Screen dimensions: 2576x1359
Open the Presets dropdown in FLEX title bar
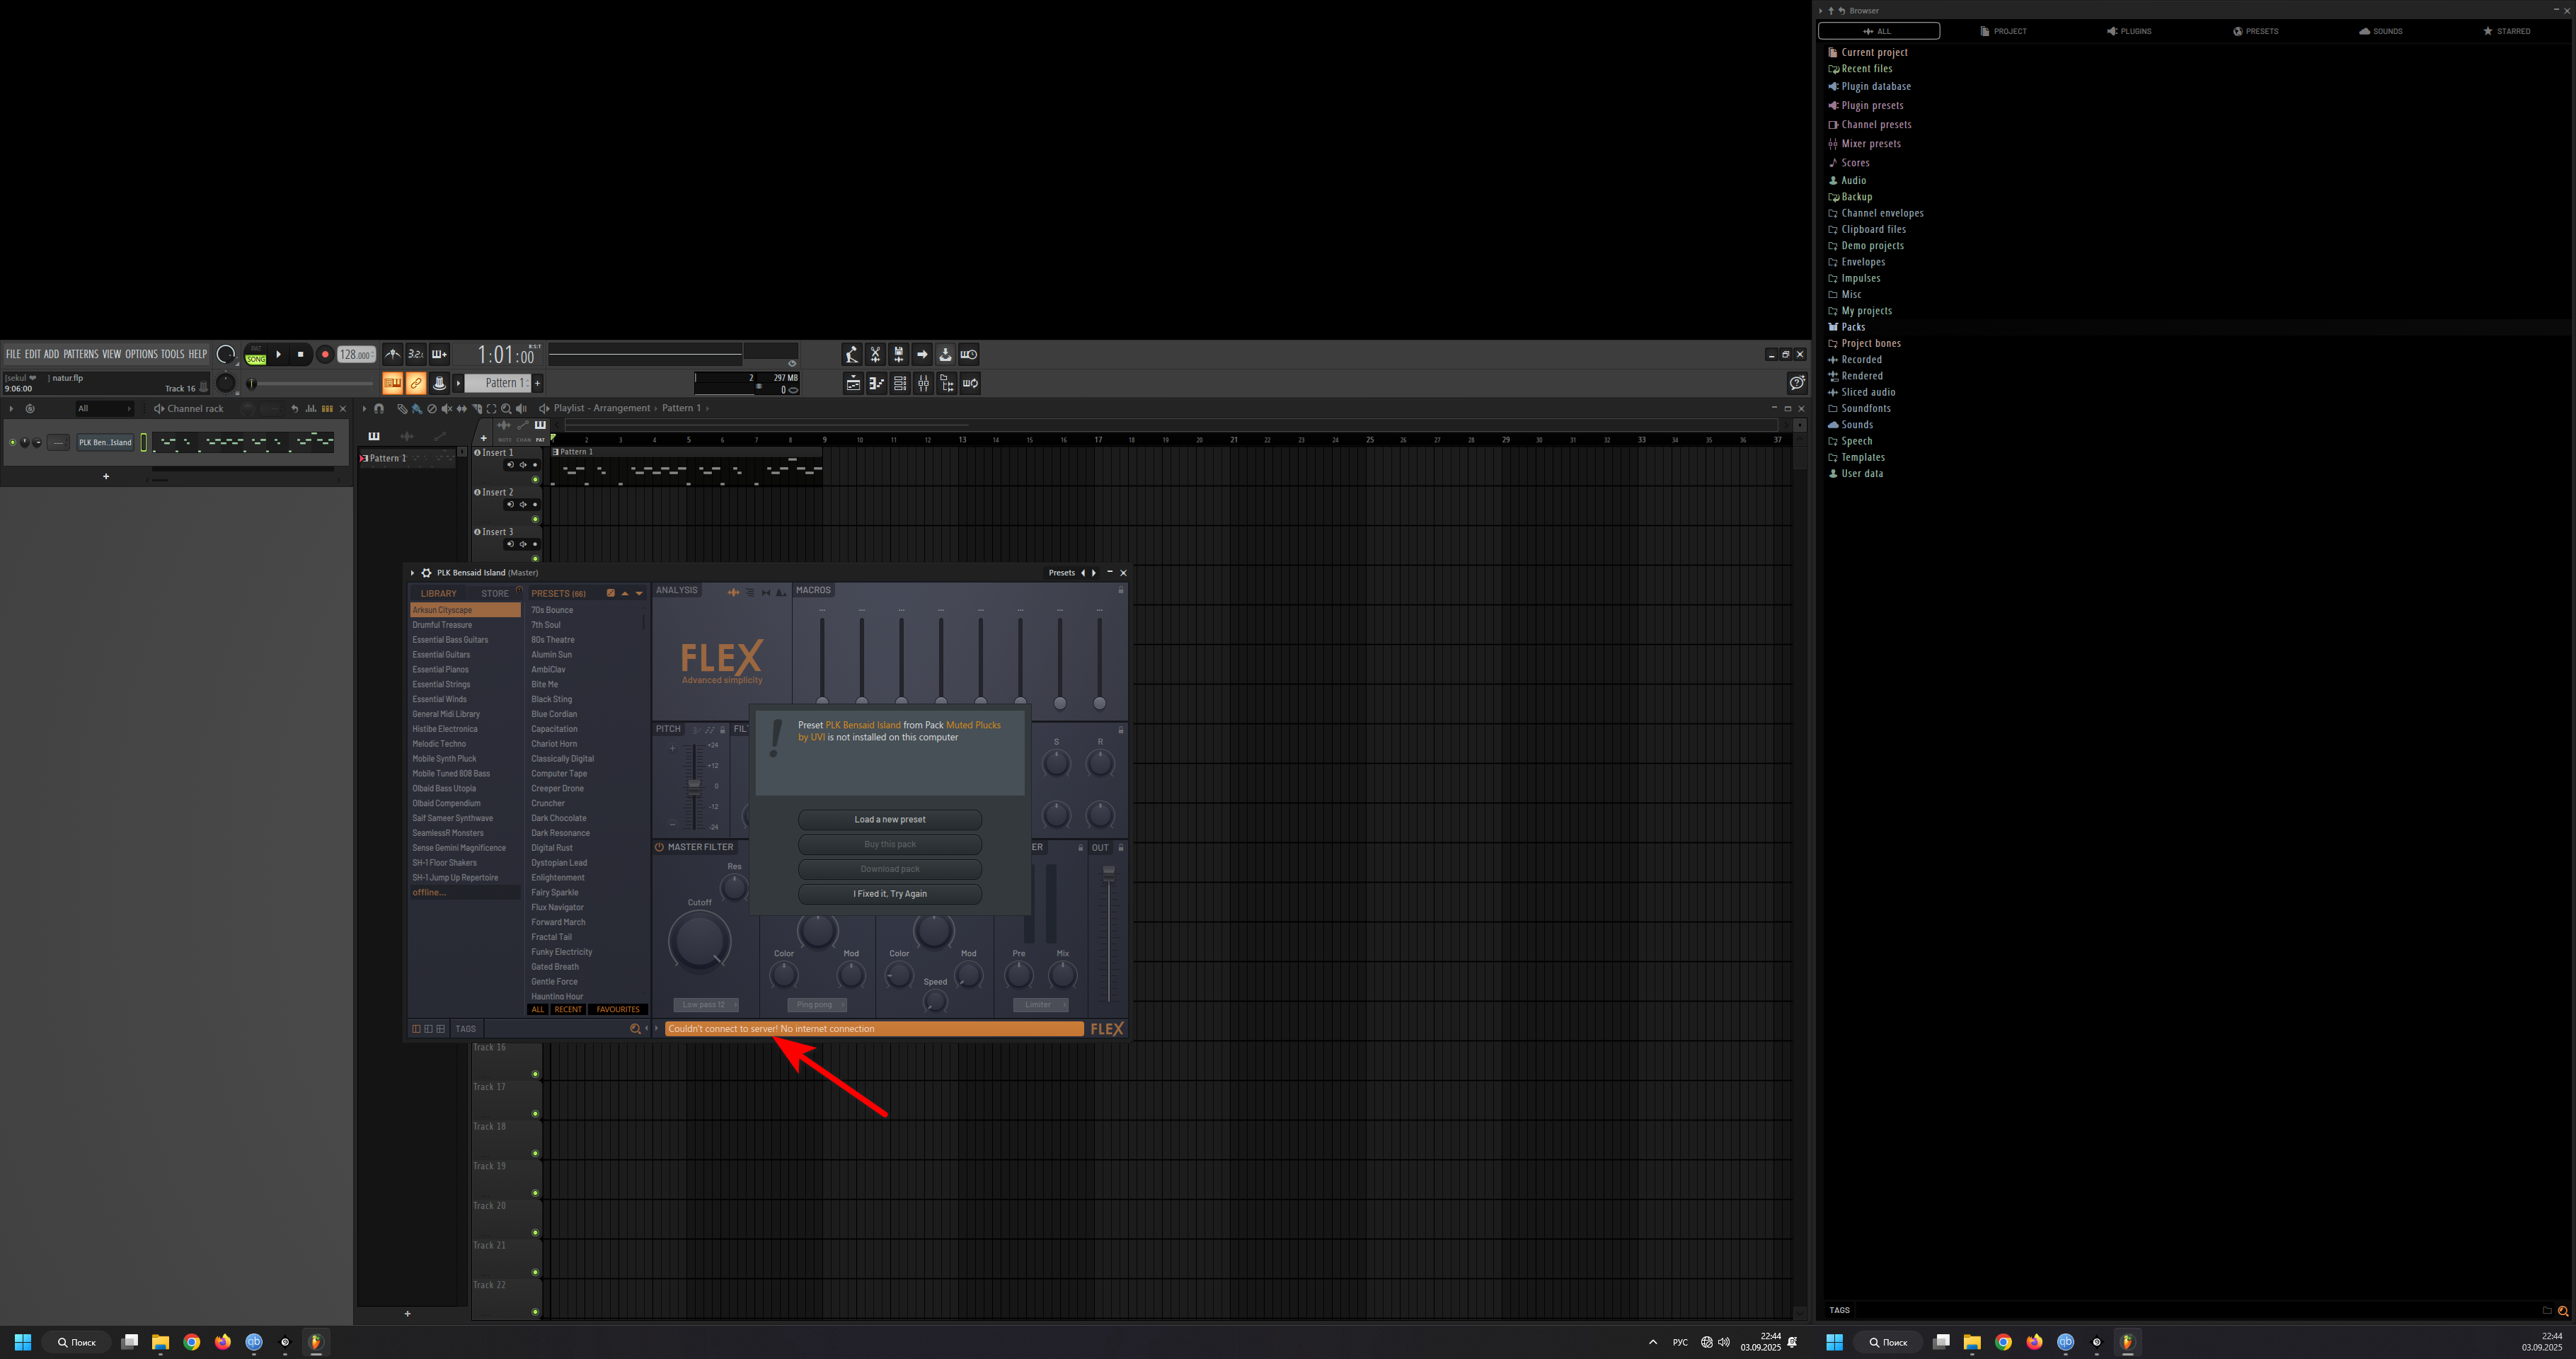click(1062, 573)
